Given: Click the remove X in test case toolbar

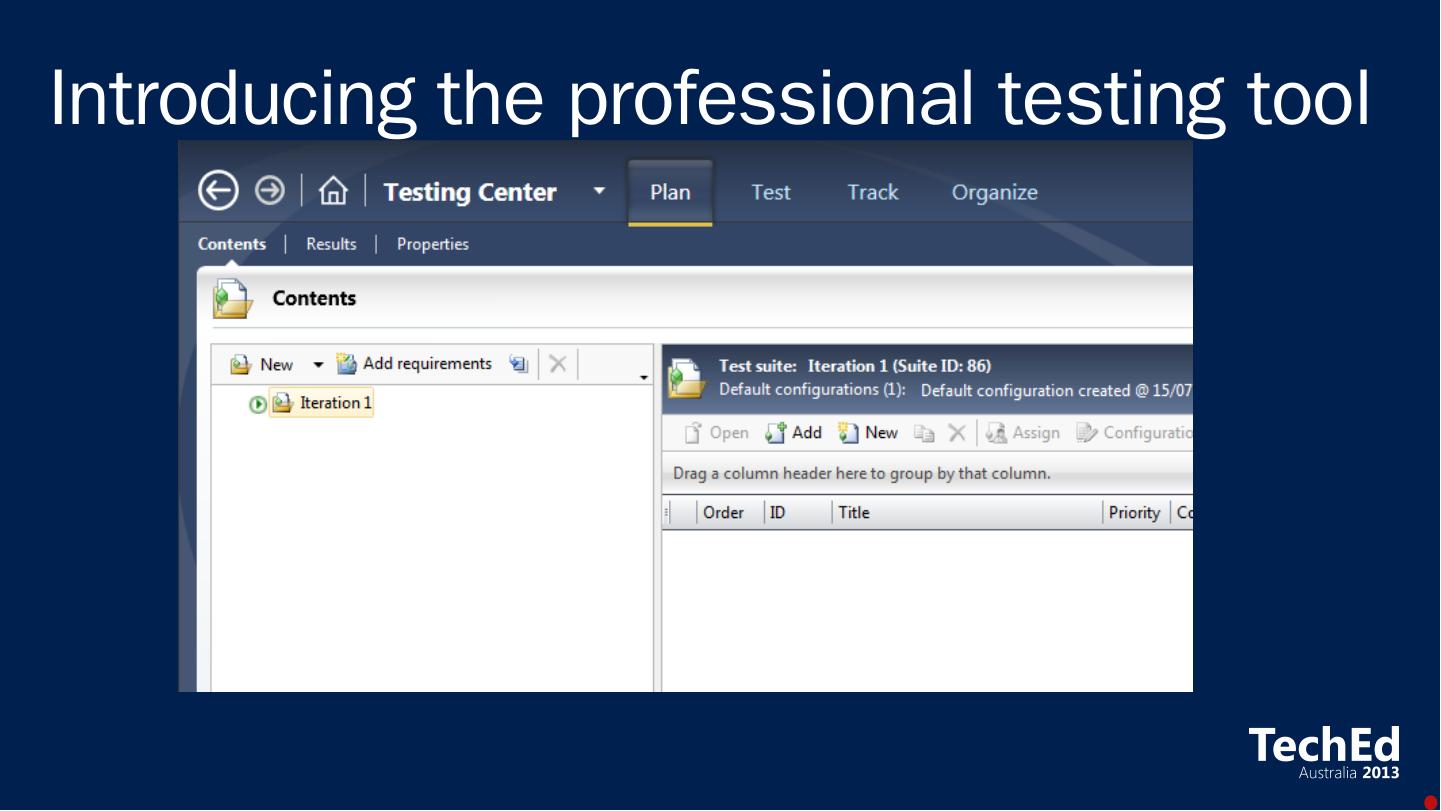Looking at the screenshot, I should (956, 433).
